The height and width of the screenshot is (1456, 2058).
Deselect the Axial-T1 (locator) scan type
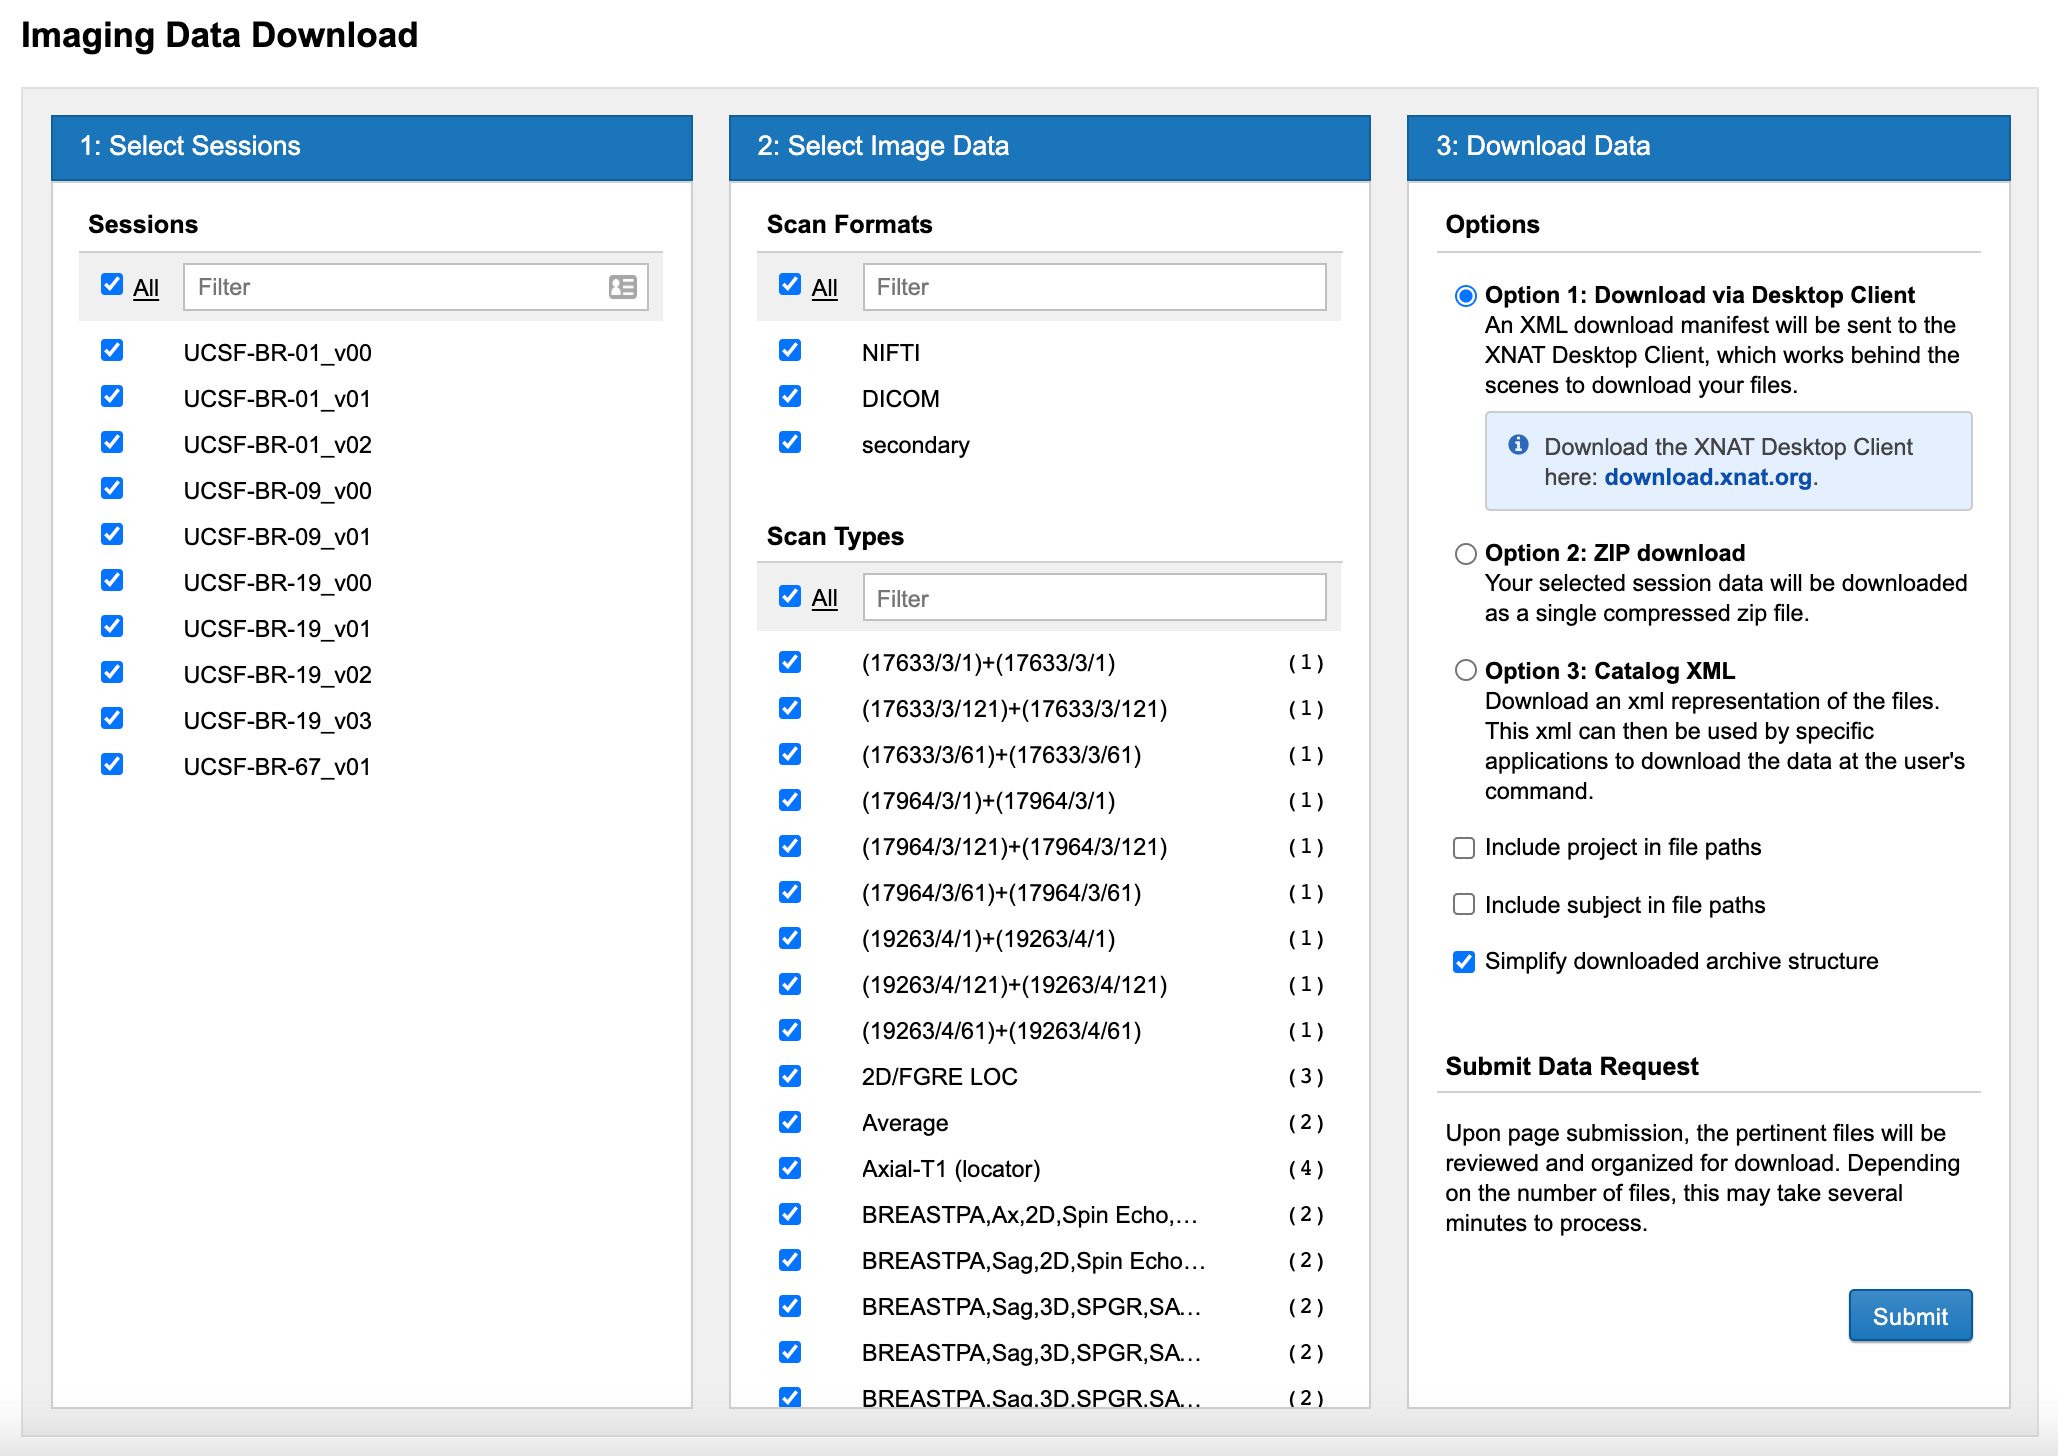pyautogui.click(x=790, y=1168)
